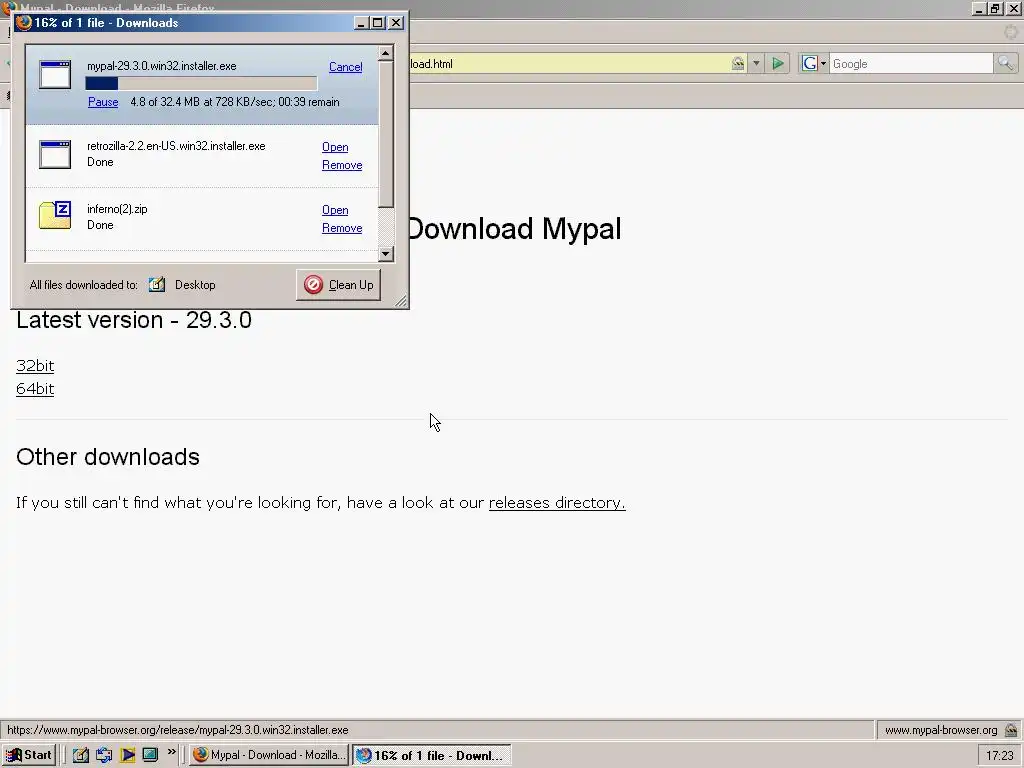
Task: Switch to Mypal - Download Mozilla taskbar button
Action: click(269, 755)
